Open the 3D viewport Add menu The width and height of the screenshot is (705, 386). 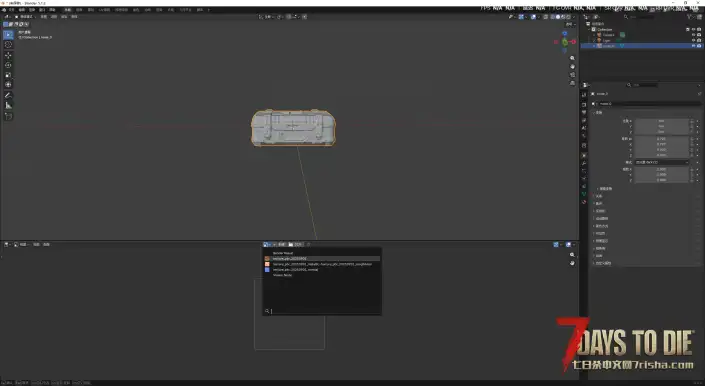[x=64, y=17]
